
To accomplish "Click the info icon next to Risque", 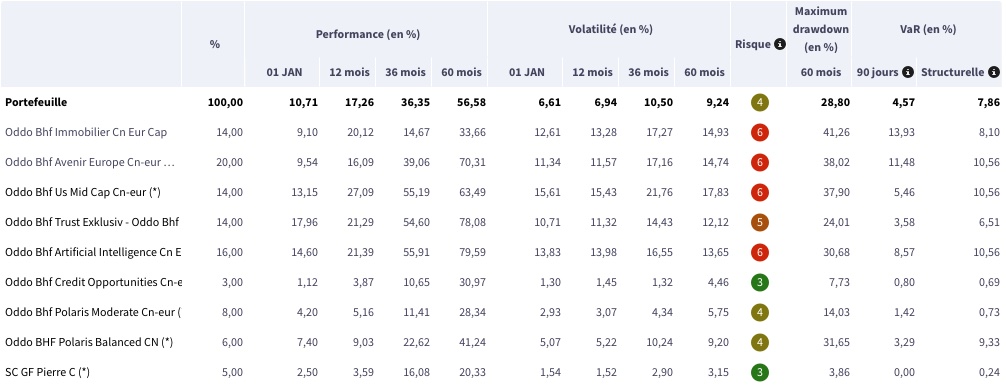I will [x=780, y=44].
